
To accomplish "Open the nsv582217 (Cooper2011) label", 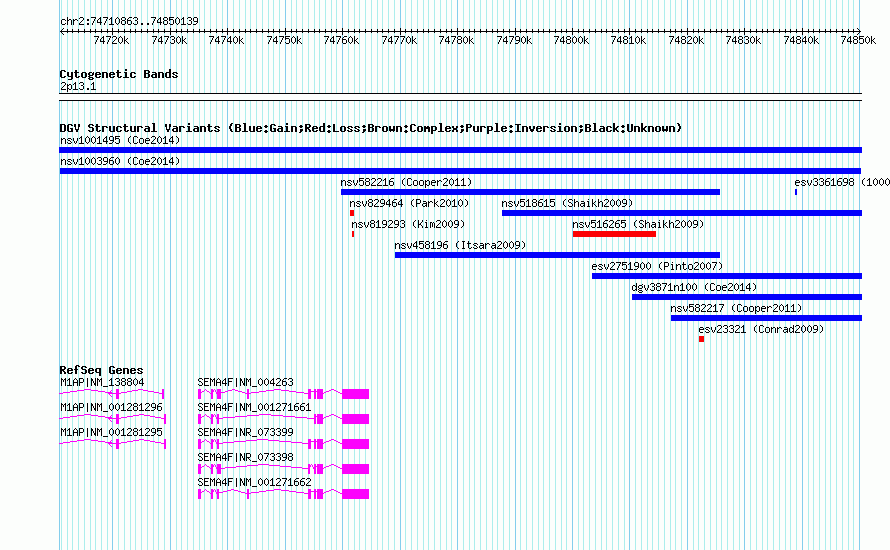I will coord(736,308).
